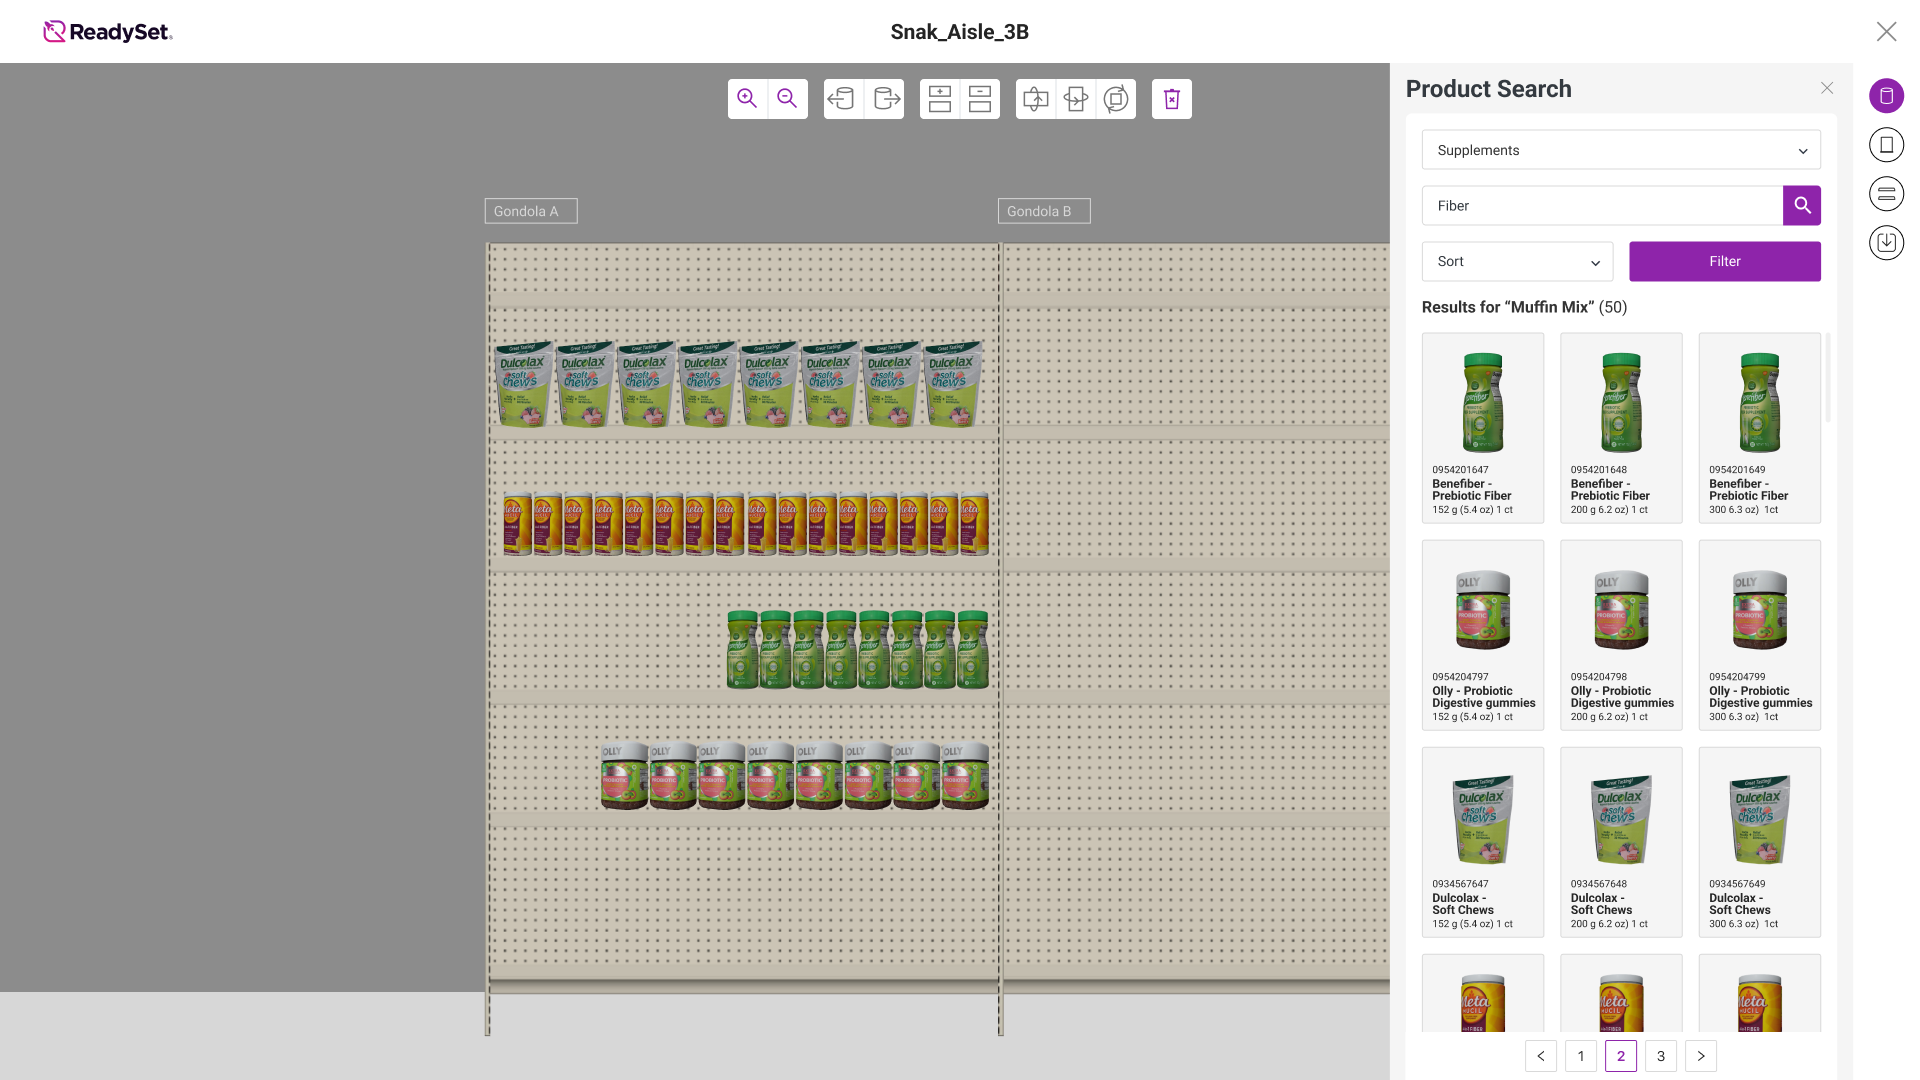
Task: Click the zoom out magnifier icon
Action: [787, 98]
